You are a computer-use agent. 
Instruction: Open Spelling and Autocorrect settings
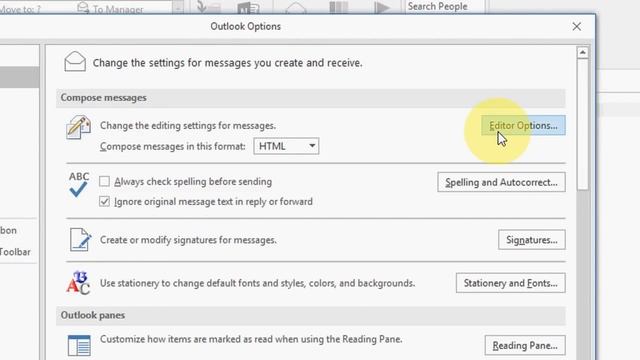501,182
